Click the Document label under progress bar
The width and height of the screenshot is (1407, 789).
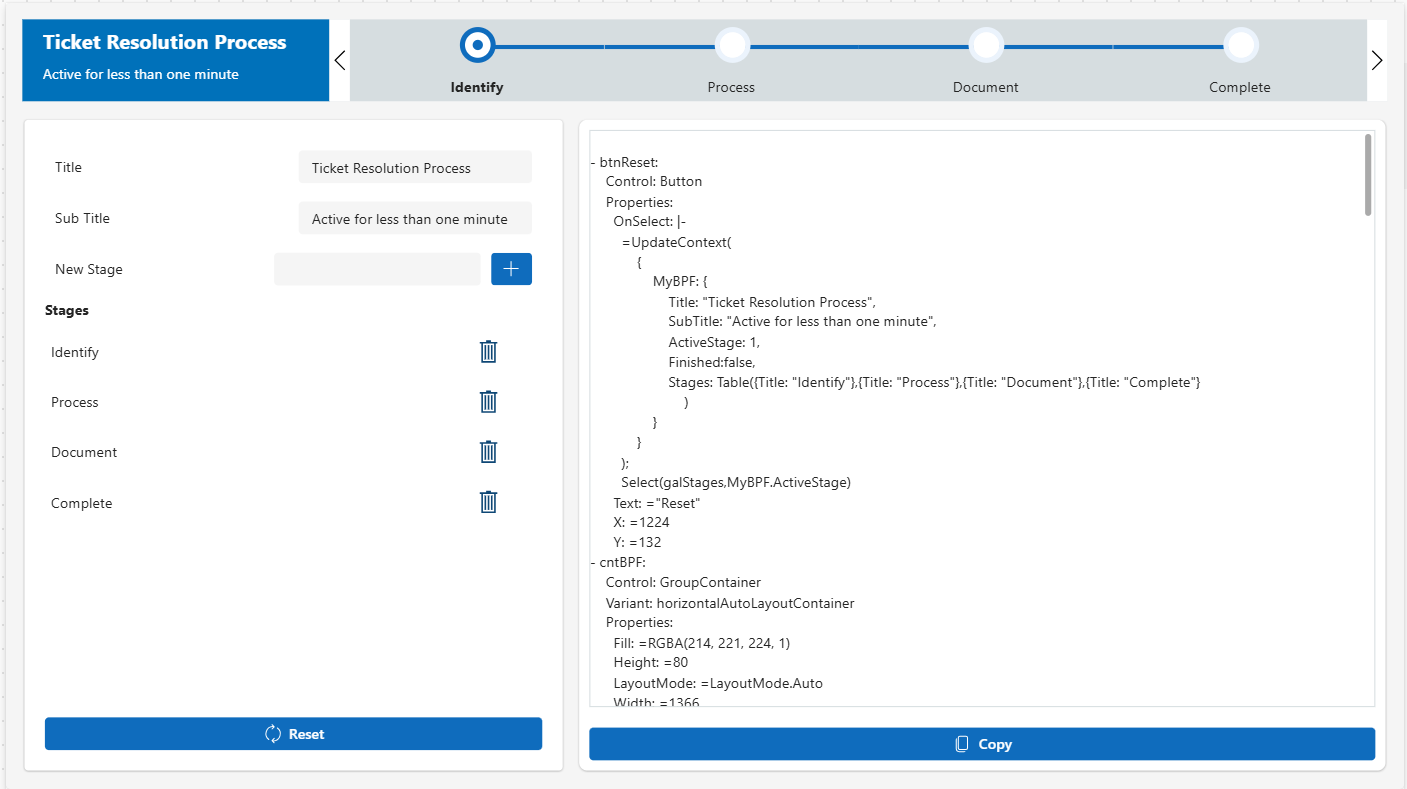click(986, 87)
